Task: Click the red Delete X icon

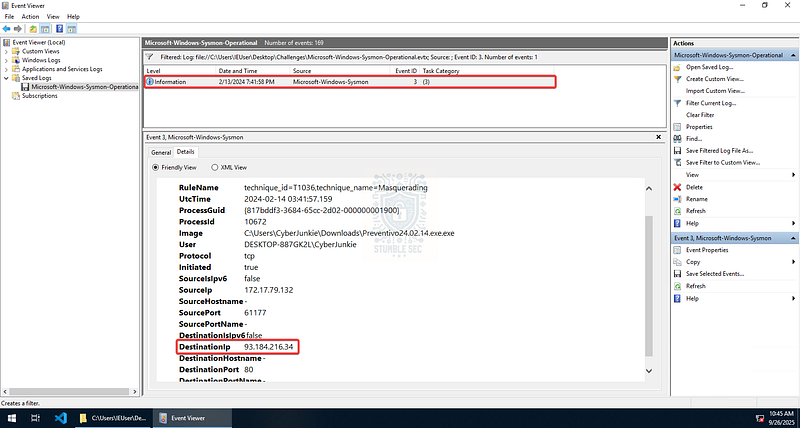Action: click(677, 187)
